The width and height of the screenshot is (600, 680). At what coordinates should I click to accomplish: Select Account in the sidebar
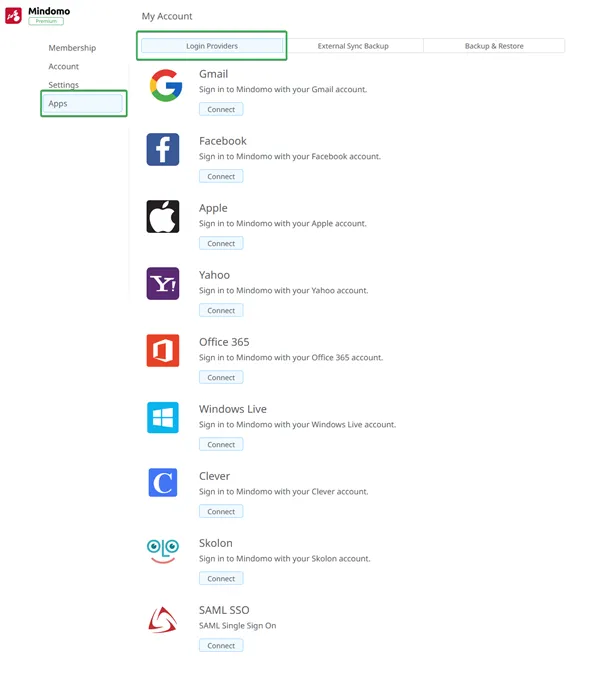(64, 66)
